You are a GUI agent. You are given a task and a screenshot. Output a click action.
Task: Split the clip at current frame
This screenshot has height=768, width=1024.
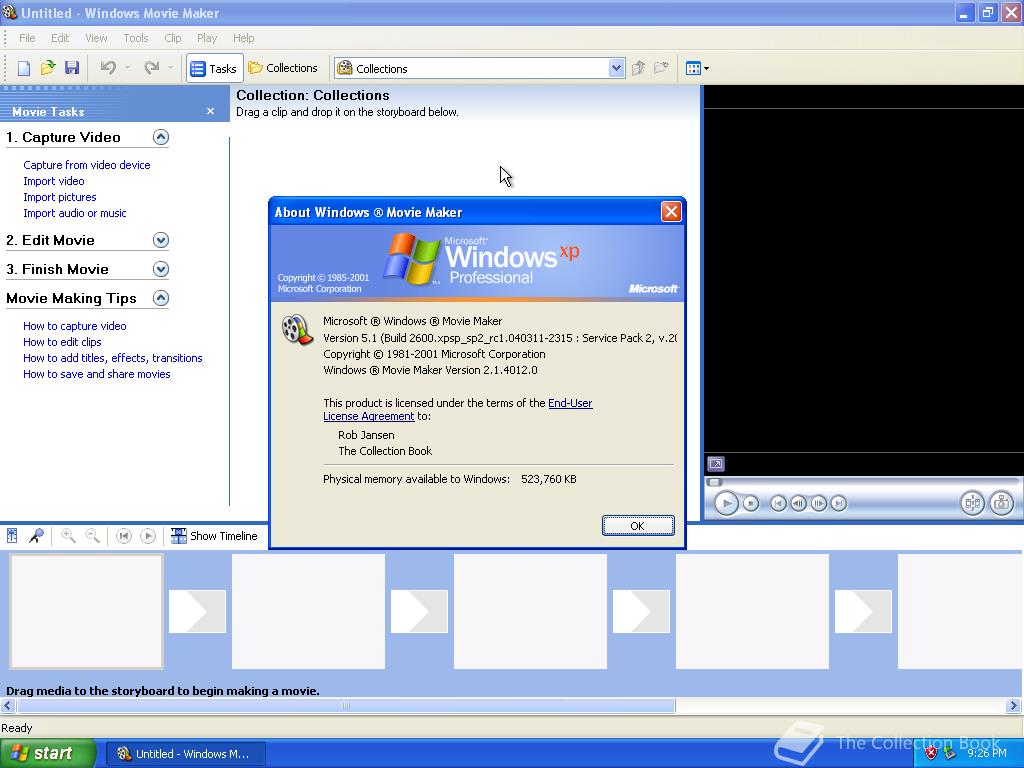click(972, 504)
